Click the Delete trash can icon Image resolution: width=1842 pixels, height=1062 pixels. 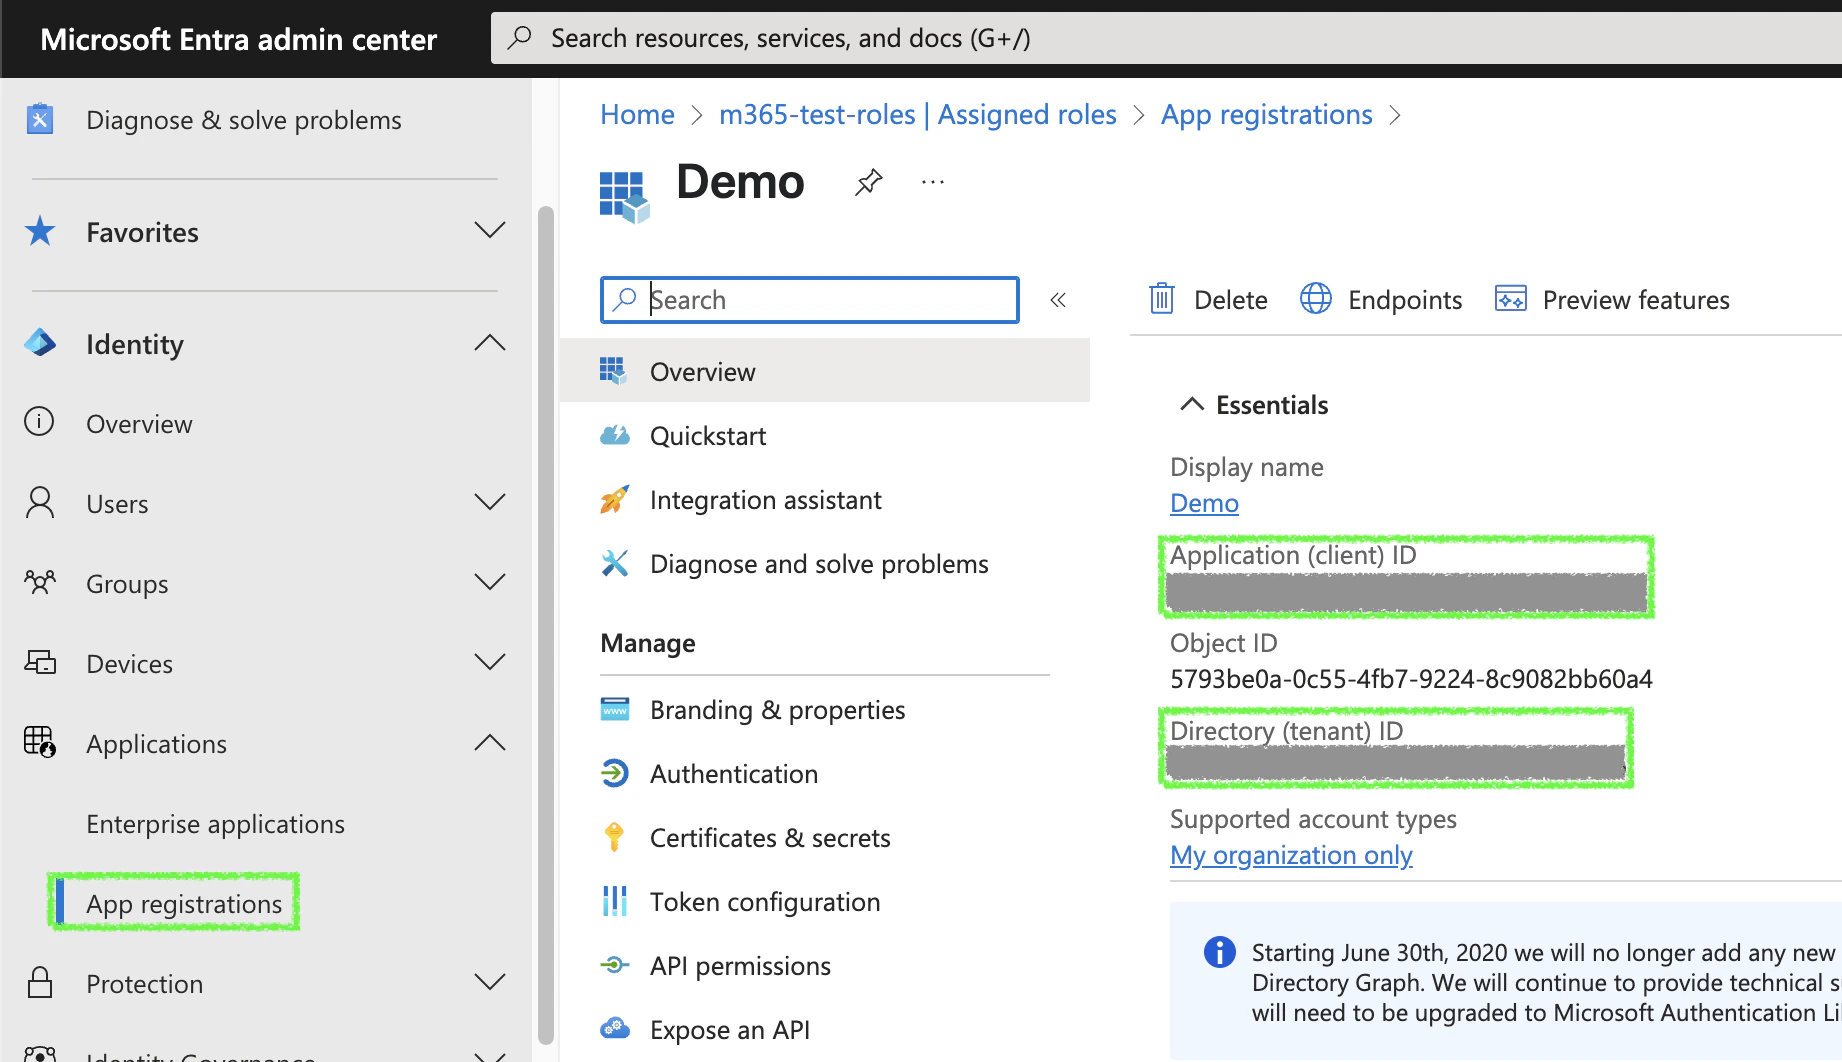tap(1161, 299)
